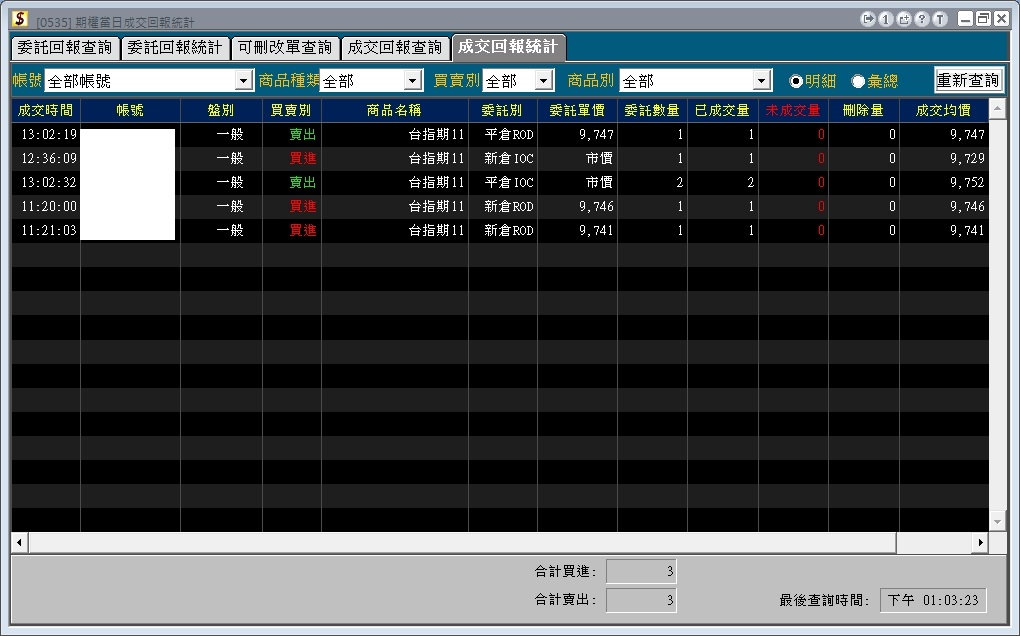The height and width of the screenshot is (636, 1020).
Task: Close the window using the X button
Action: pyautogui.click(x=1001, y=19)
